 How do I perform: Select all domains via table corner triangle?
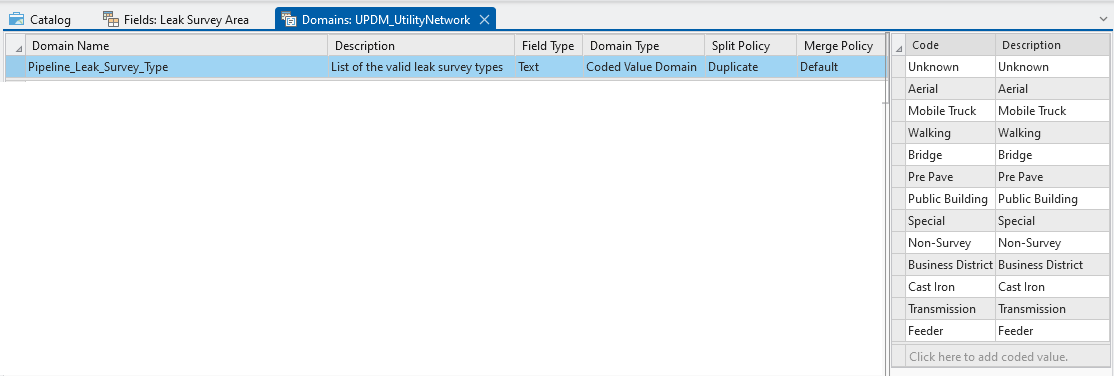(15, 45)
